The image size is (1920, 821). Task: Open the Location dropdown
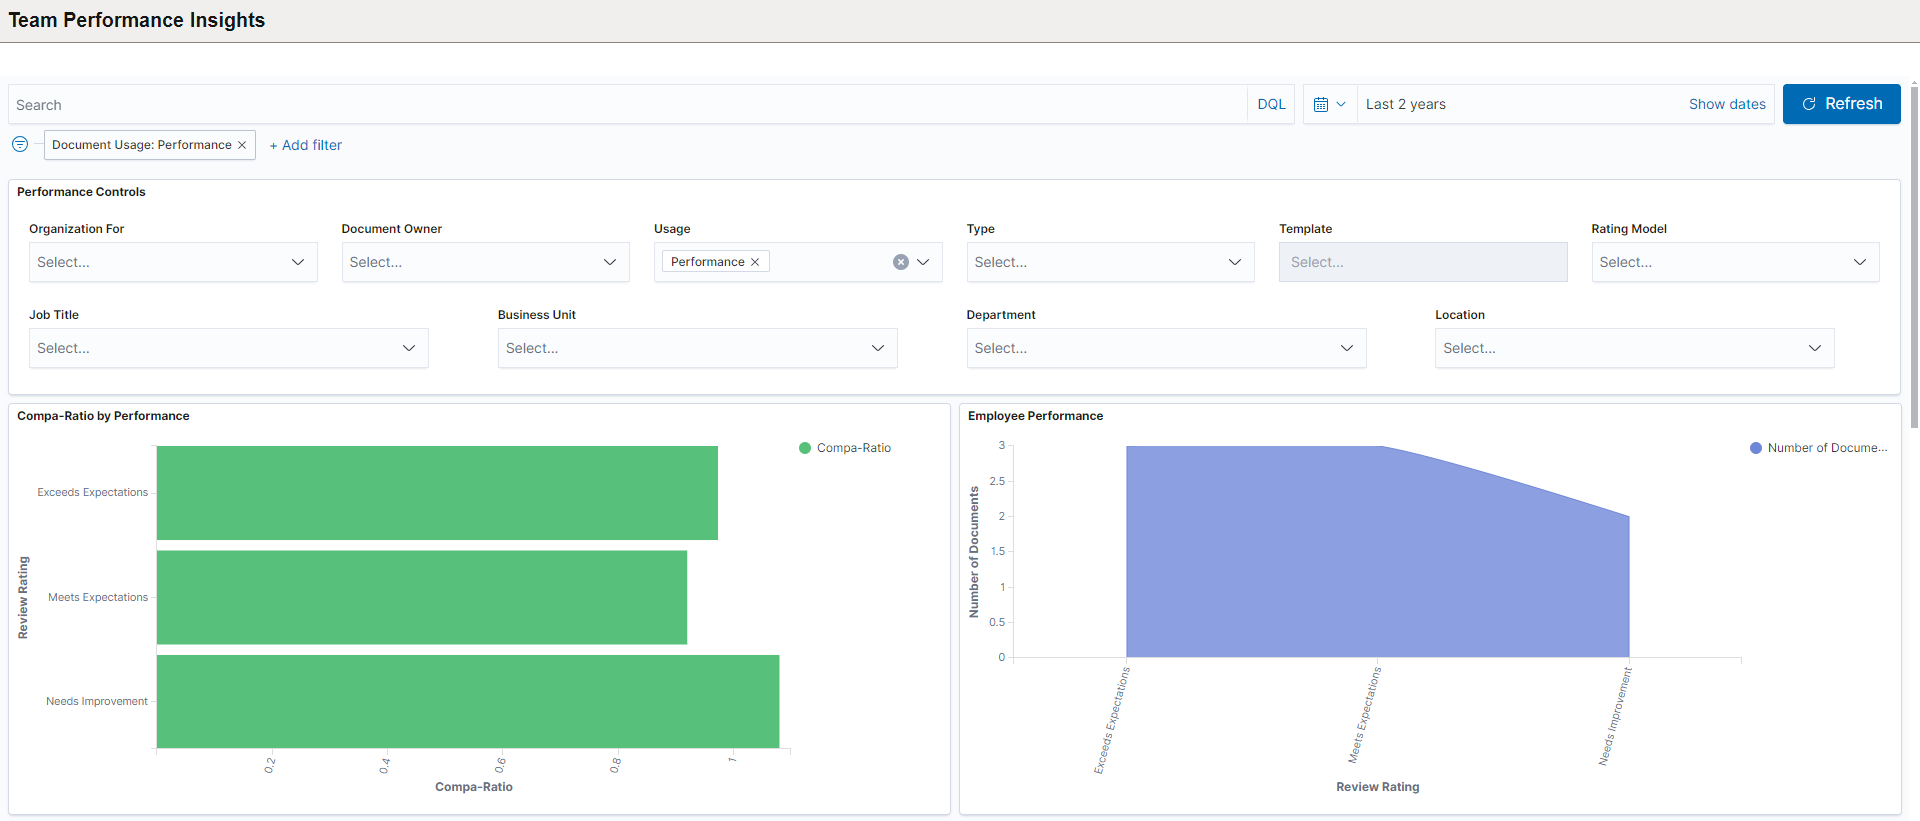1634,348
